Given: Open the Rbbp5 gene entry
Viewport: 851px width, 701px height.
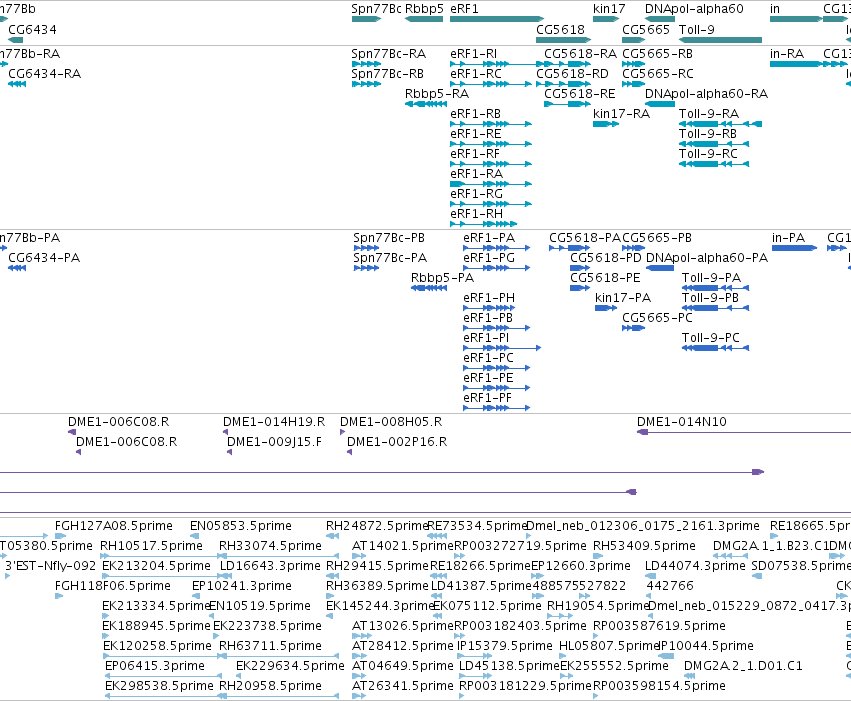Looking at the screenshot, I should click(x=424, y=9).
